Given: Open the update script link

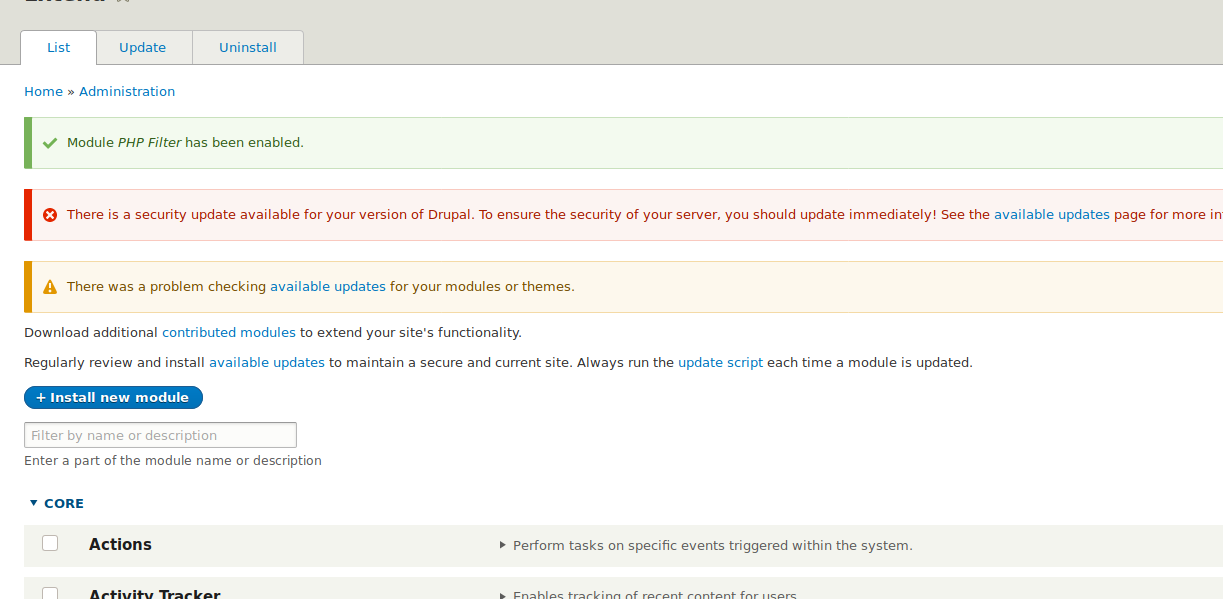Looking at the screenshot, I should coord(720,363).
